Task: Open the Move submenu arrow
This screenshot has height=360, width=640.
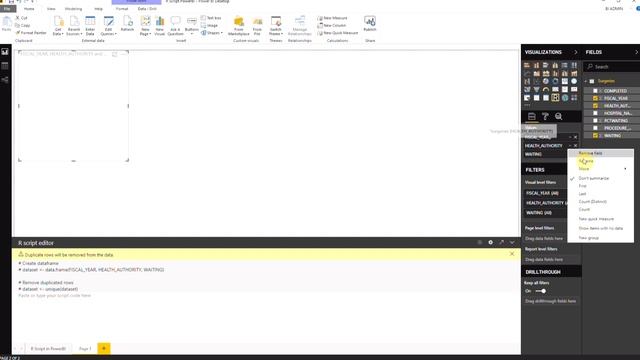Action: click(625, 169)
